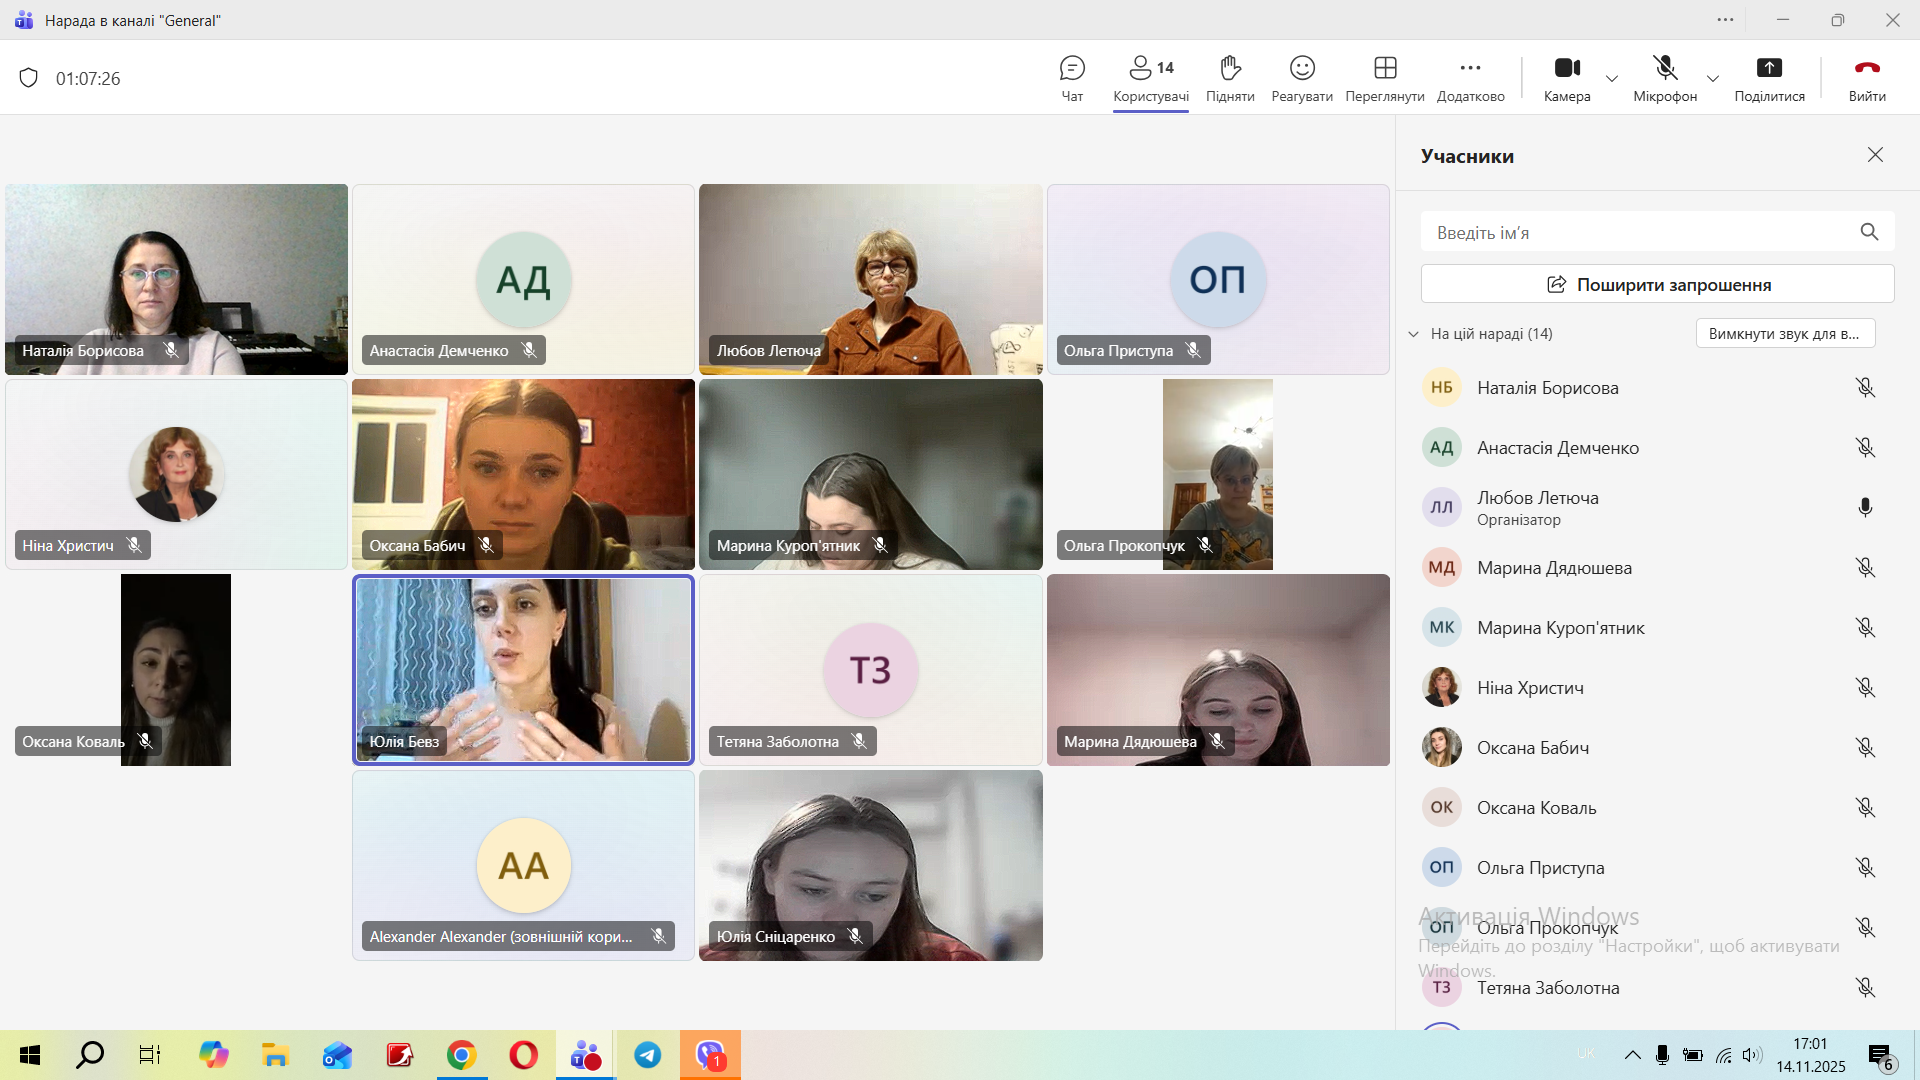Viewport: 1920px width, 1080px height.
Task: Click the 'Поширити запрошення' button
Action: pos(1657,284)
